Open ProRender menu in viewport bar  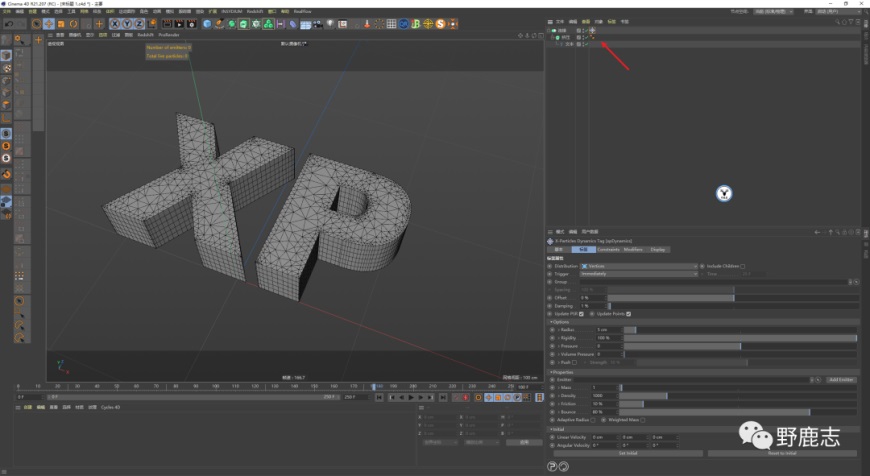[x=169, y=35]
